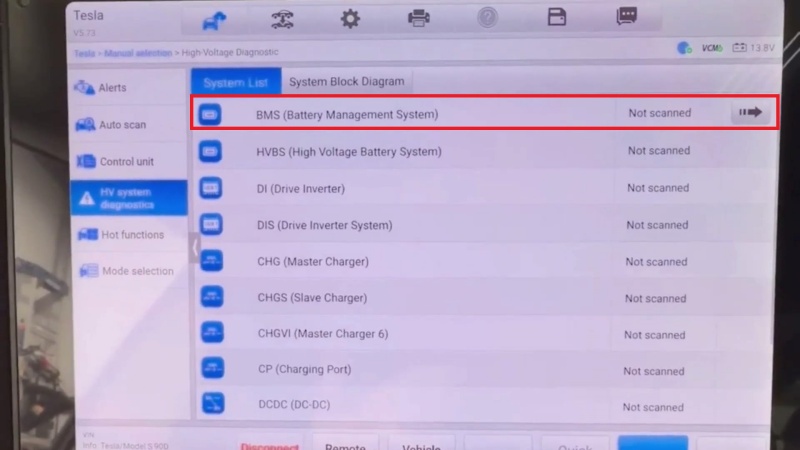The image size is (800, 450).
Task: Select DI (Drive Inverter) row text
Action: pos(301,189)
